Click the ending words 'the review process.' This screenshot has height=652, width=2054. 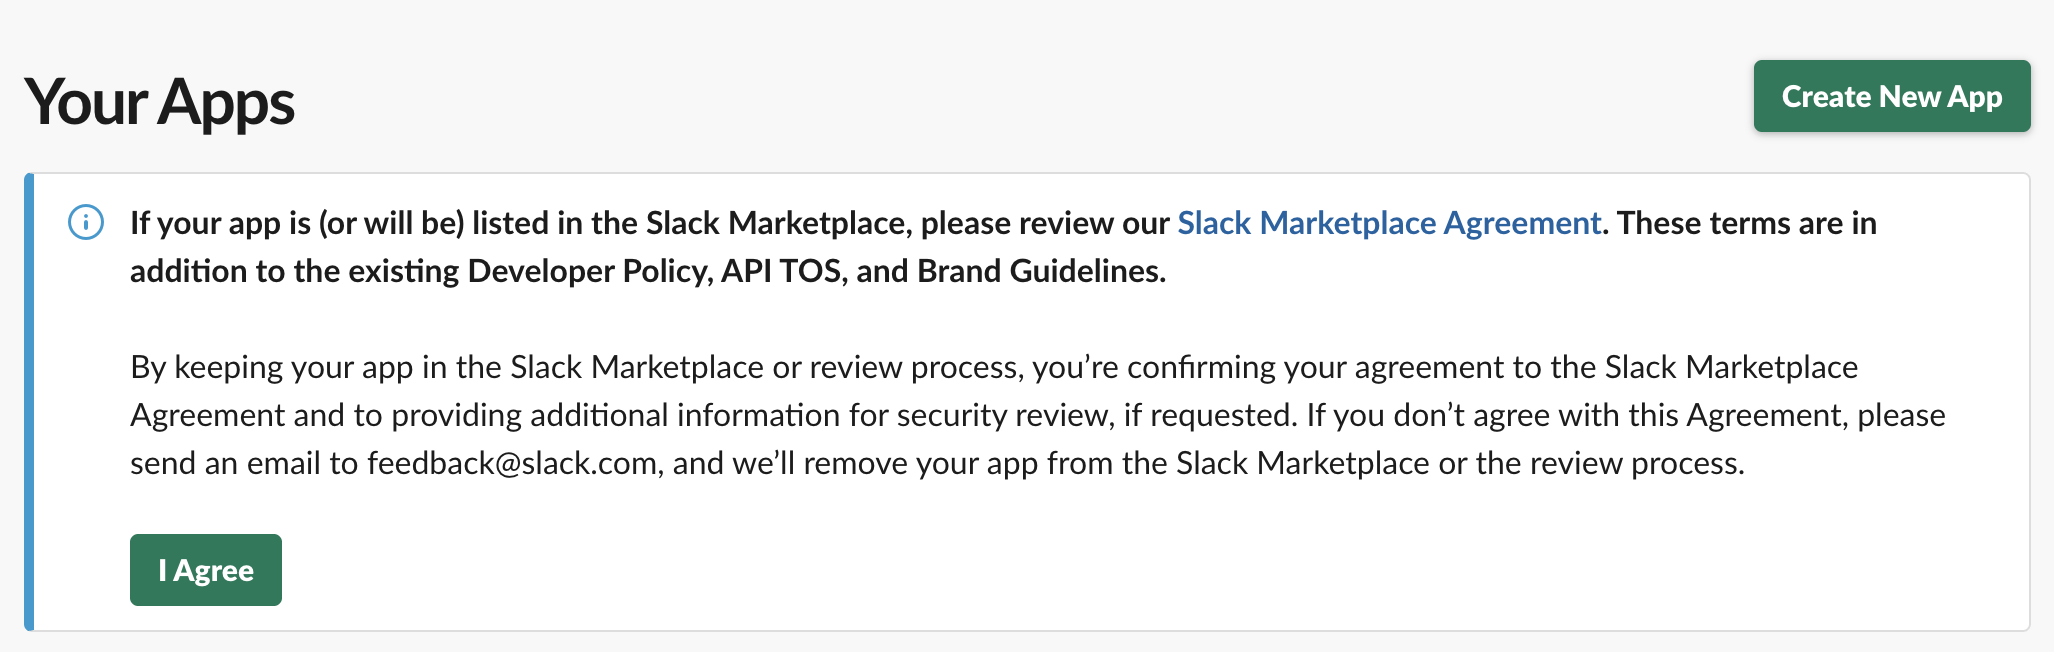tap(1610, 463)
